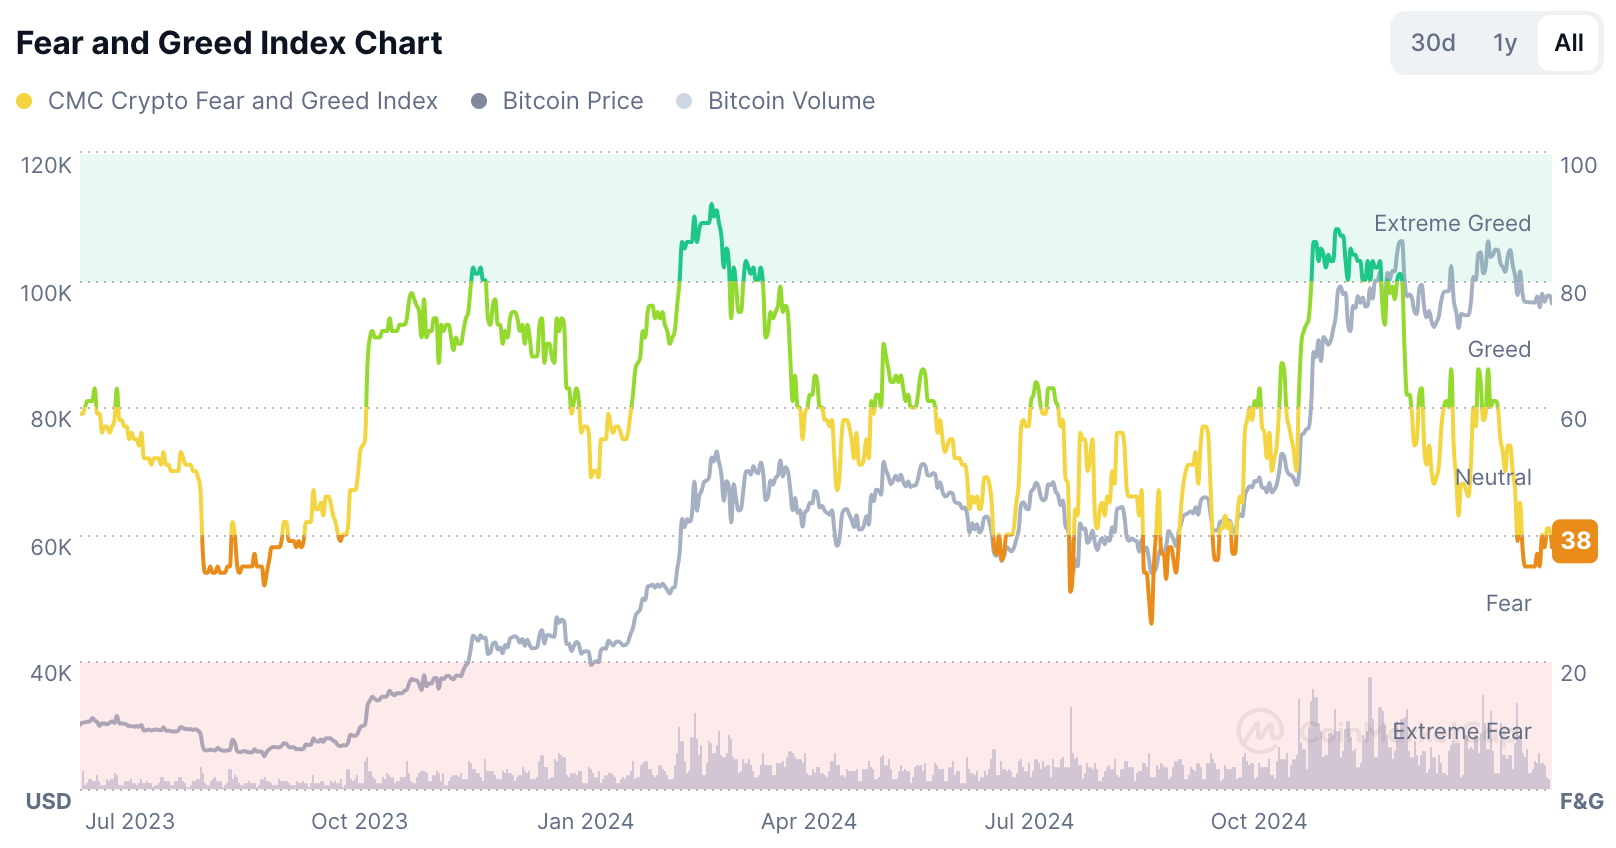Click the gray Bitcoin Price legend dot
The height and width of the screenshot is (848, 1616).
click(479, 100)
